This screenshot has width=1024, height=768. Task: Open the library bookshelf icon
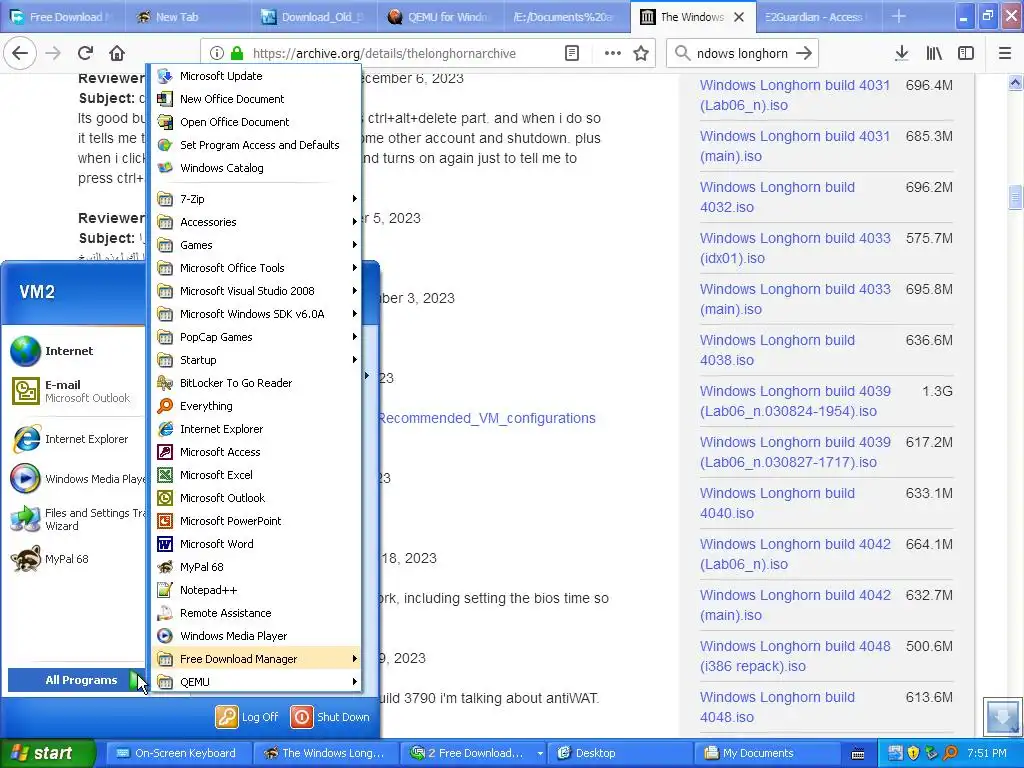[x=934, y=54]
